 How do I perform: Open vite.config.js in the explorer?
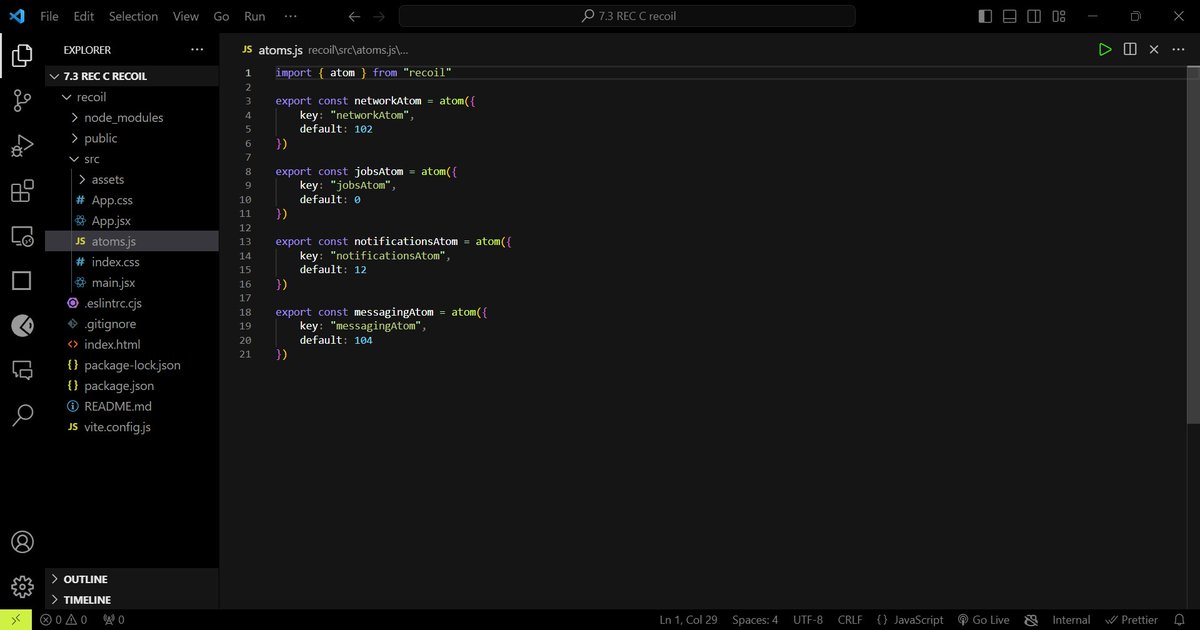(x=132, y=427)
